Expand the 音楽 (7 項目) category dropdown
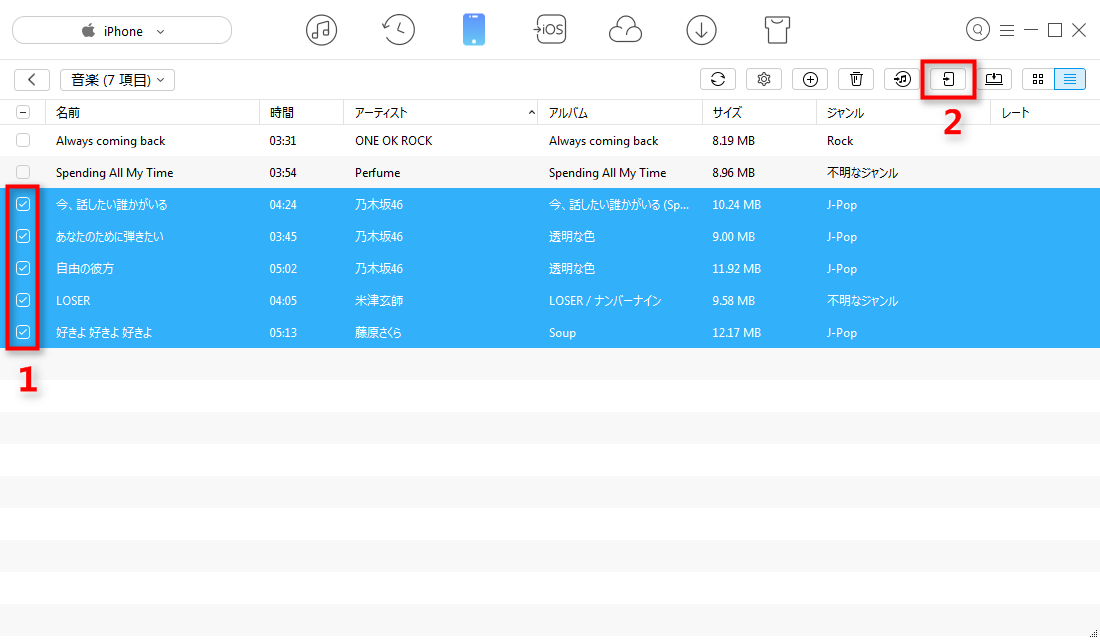The width and height of the screenshot is (1100, 640). tap(117, 80)
